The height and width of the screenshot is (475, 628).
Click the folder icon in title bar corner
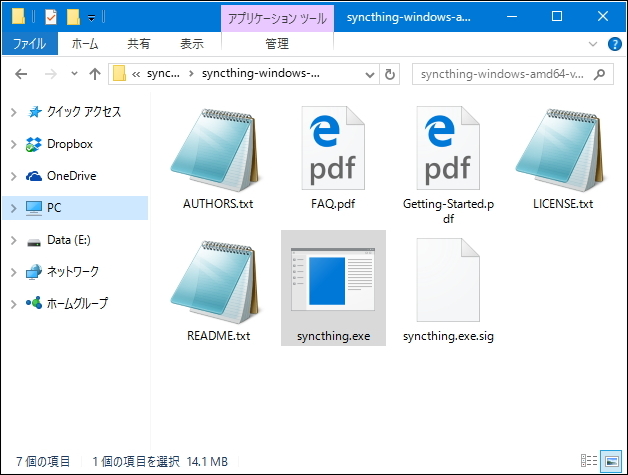pos(18,16)
